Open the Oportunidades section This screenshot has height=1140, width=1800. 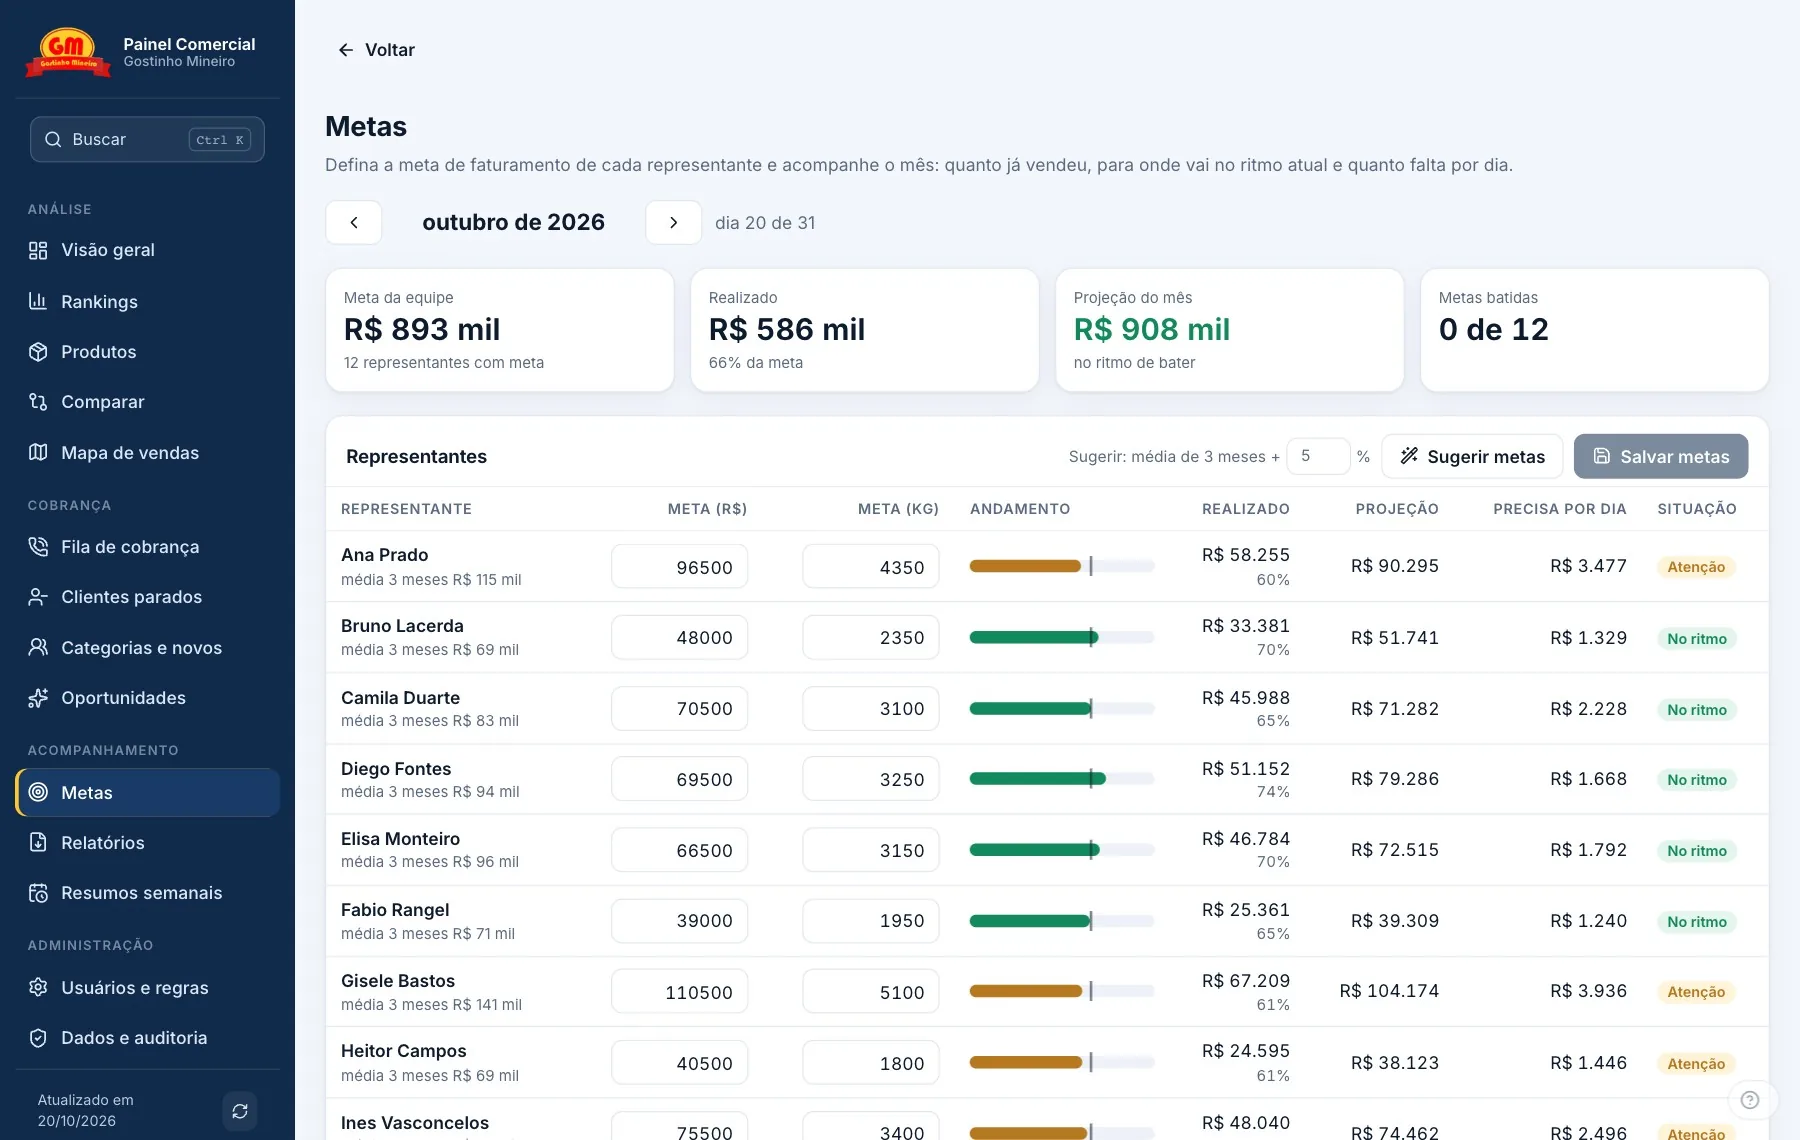pyautogui.click(x=147, y=698)
